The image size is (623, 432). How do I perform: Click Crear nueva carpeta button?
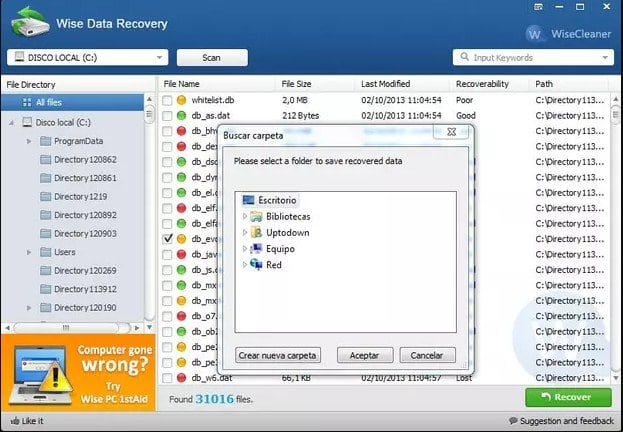(x=278, y=355)
